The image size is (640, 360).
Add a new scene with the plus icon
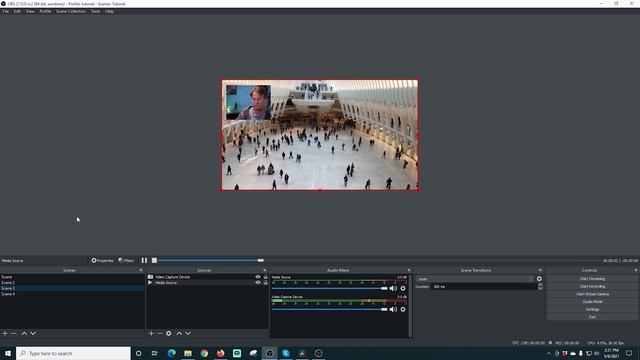(x=5, y=333)
